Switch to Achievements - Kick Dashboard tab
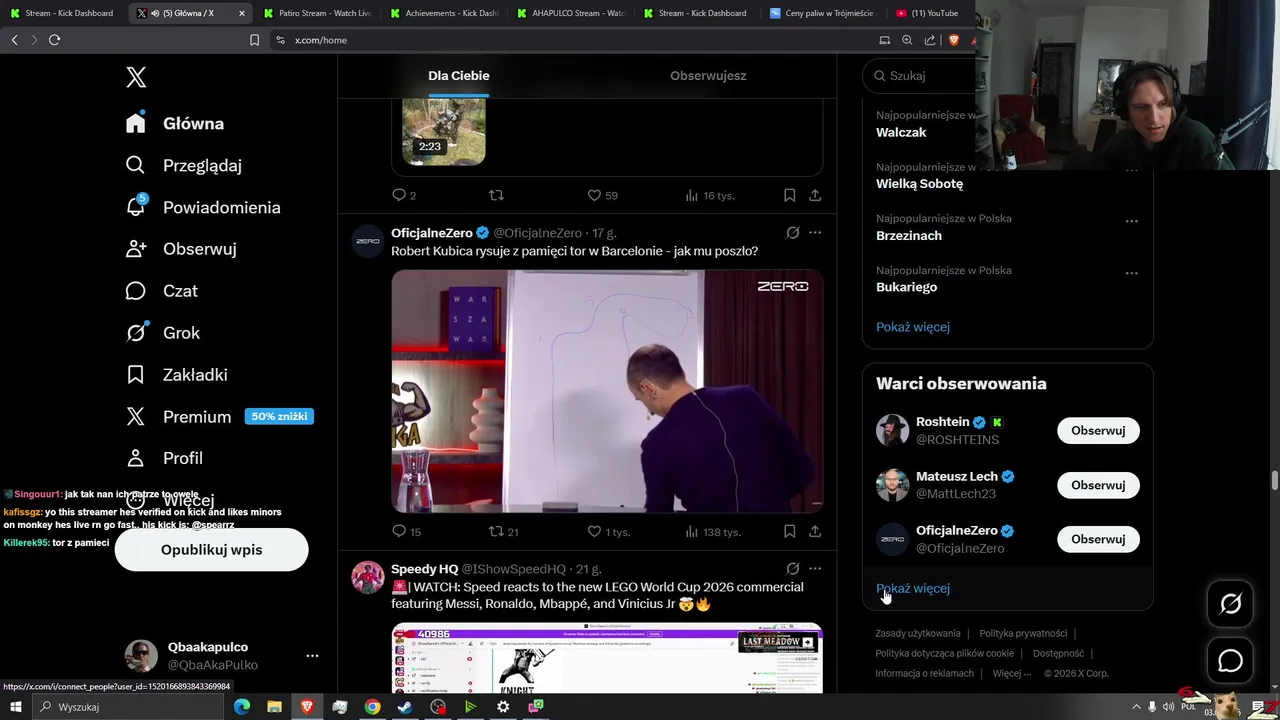 click(x=444, y=13)
